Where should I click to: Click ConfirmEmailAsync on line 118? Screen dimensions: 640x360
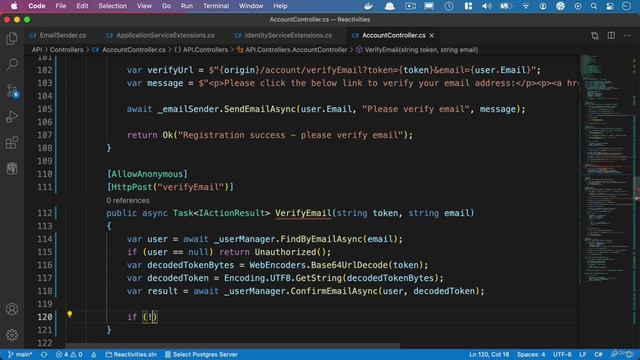pos(334,291)
